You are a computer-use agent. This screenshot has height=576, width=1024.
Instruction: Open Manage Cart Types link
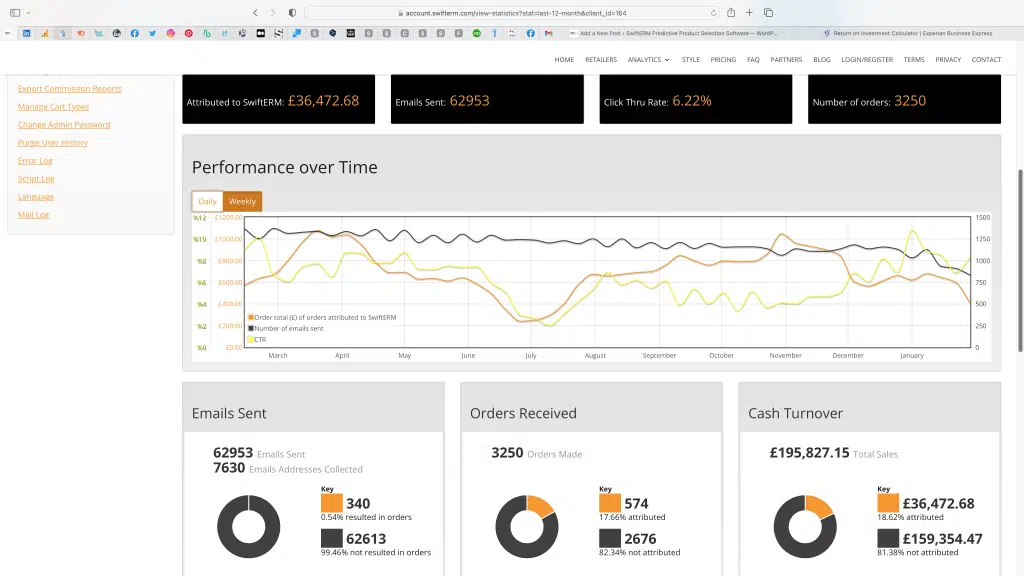pyautogui.click(x=54, y=106)
